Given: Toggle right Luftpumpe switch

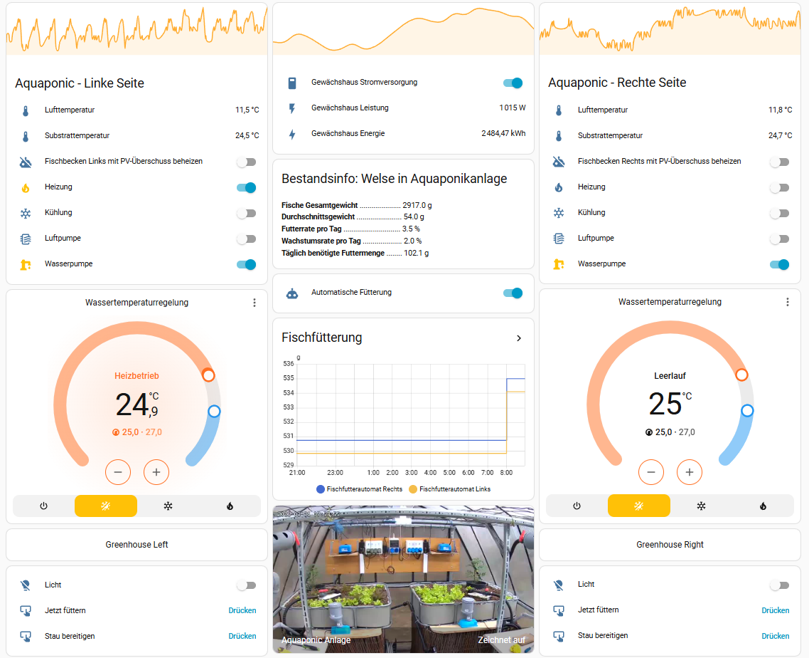Looking at the screenshot, I should pos(780,239).
